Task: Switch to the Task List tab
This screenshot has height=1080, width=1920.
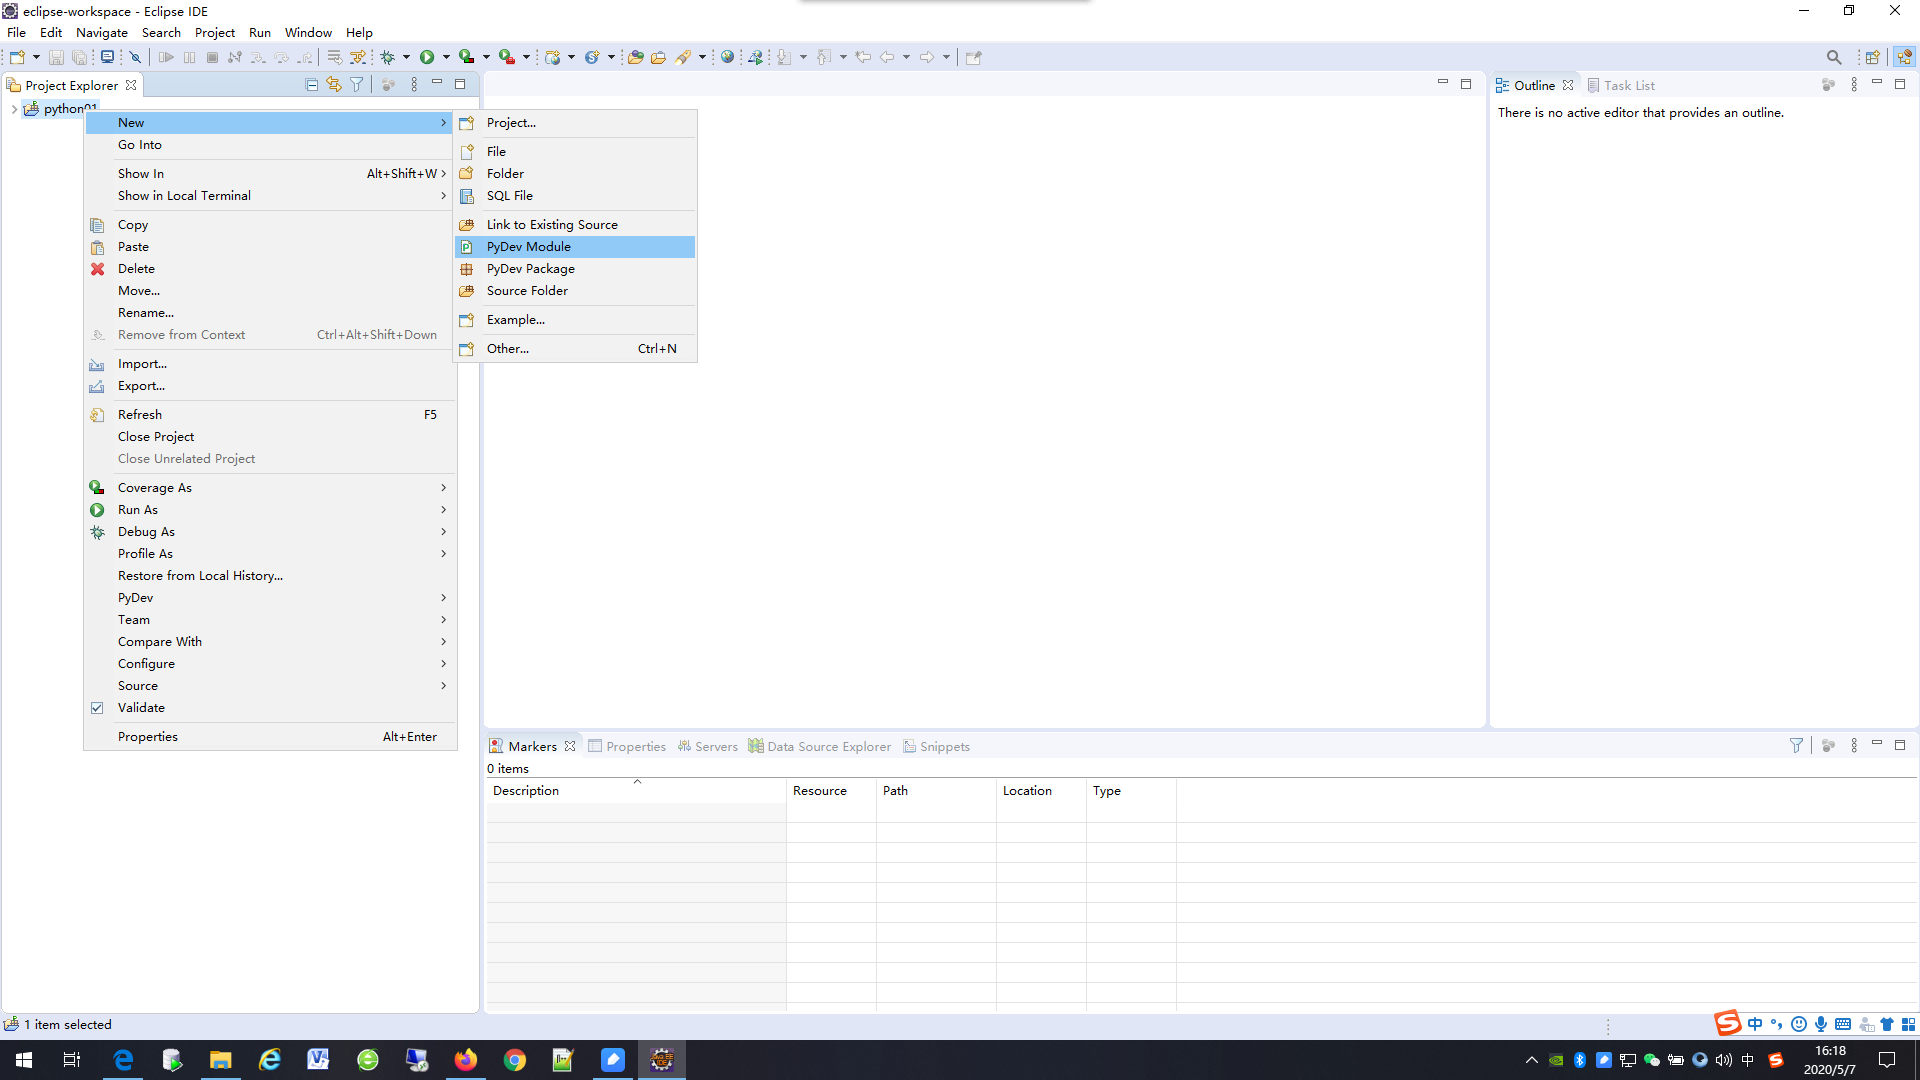Action: pos(1628,86)
